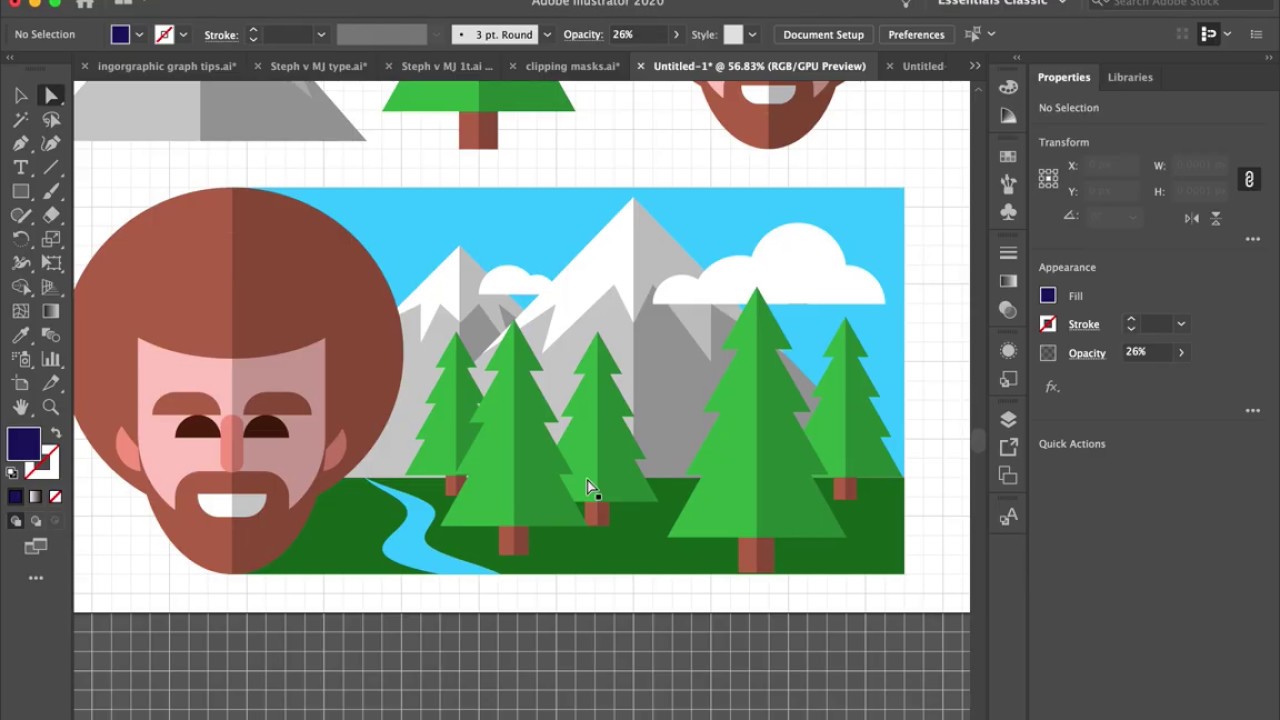1280x720 pixels.
Task: Select the Slice tool
Action: point(51,383)
